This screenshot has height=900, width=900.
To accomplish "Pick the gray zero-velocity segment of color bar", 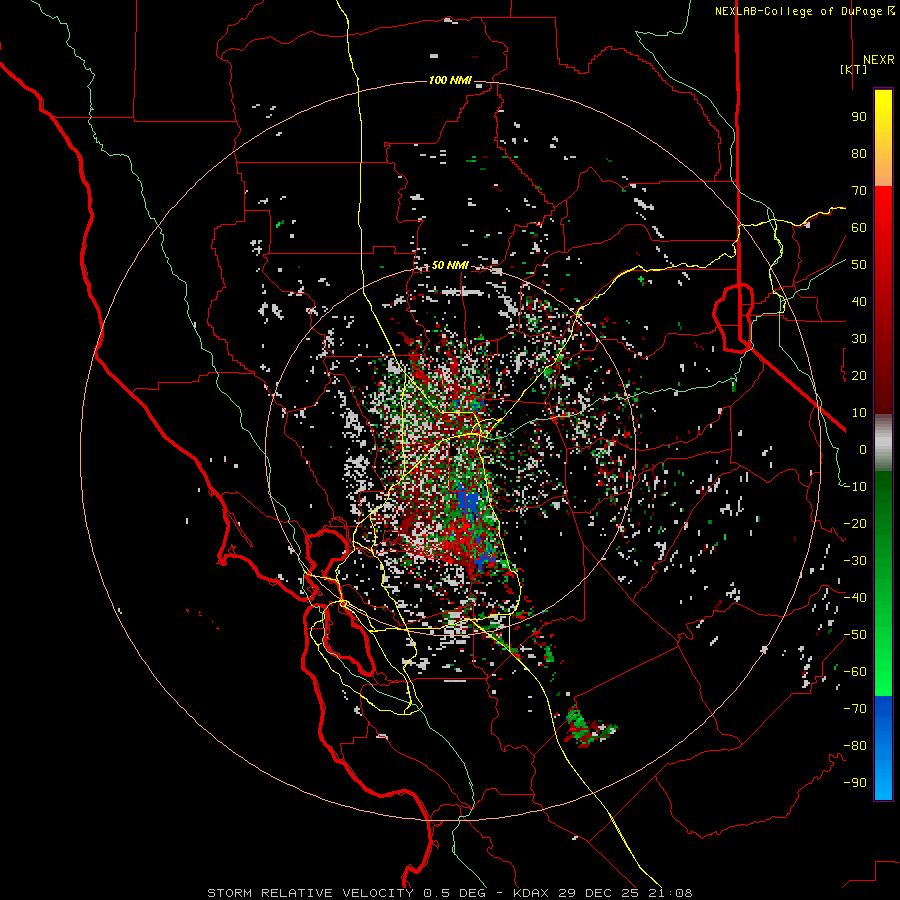I will point(883,443).
